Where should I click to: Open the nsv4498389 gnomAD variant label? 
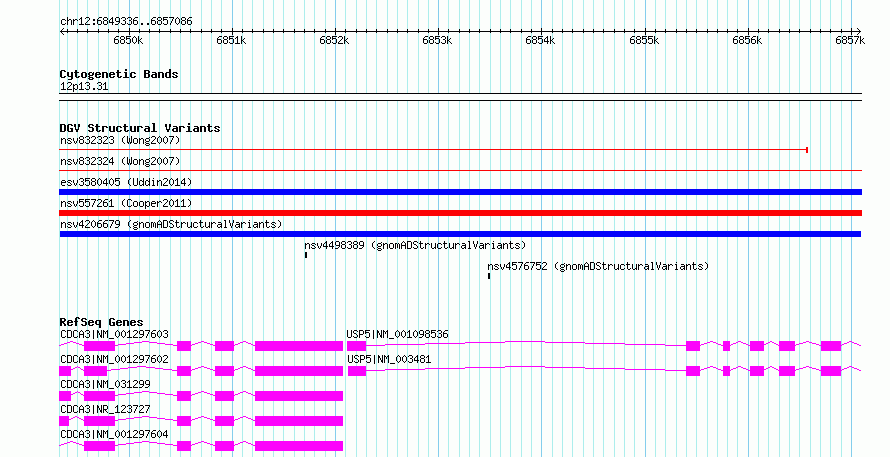click(415, 245)
